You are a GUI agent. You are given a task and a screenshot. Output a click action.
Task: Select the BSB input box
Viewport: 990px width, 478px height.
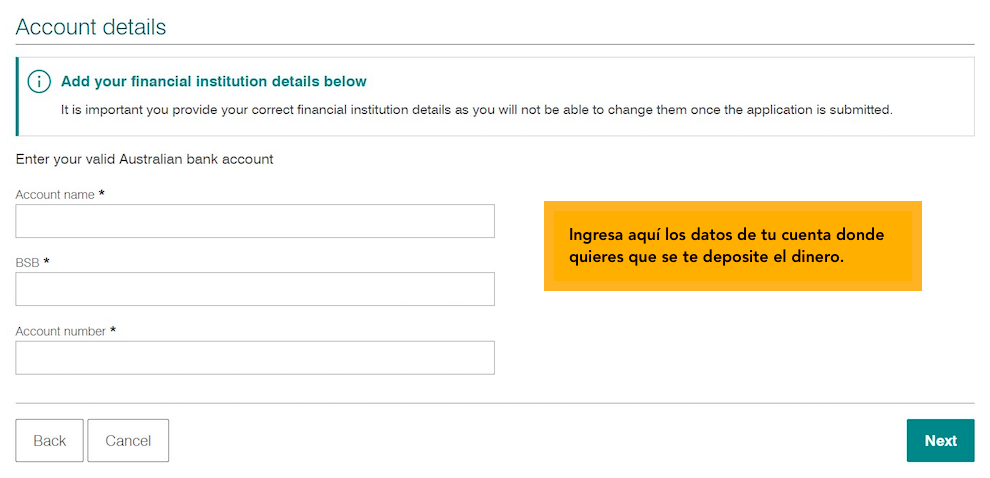[x=255, y=289]
